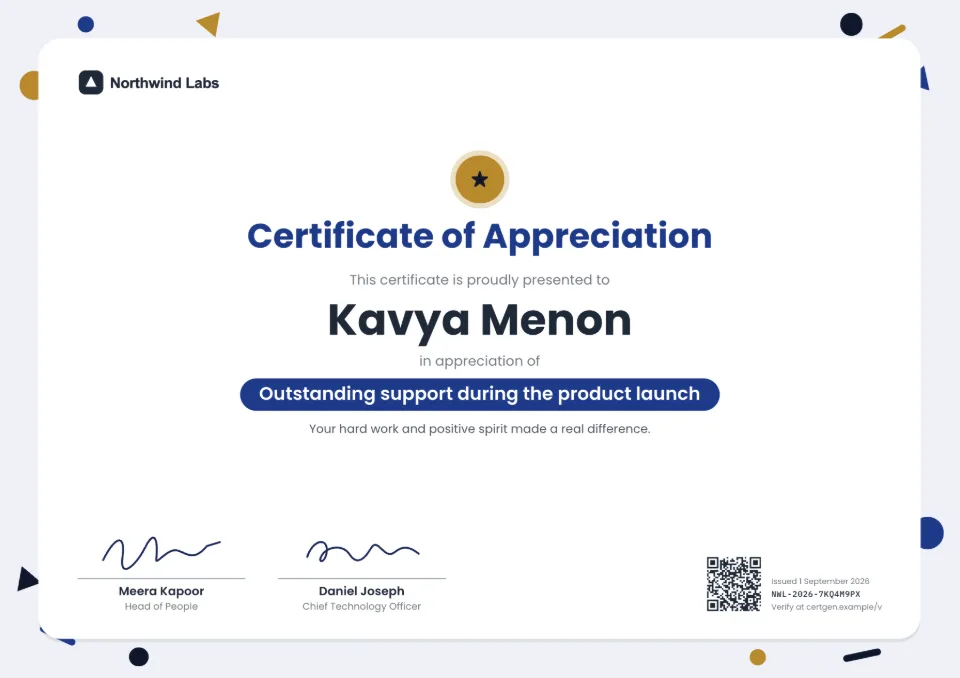960x678 pixels.
Task: Click the blue "Outstanding support during the product launch" pill
Action: point(479,394)
